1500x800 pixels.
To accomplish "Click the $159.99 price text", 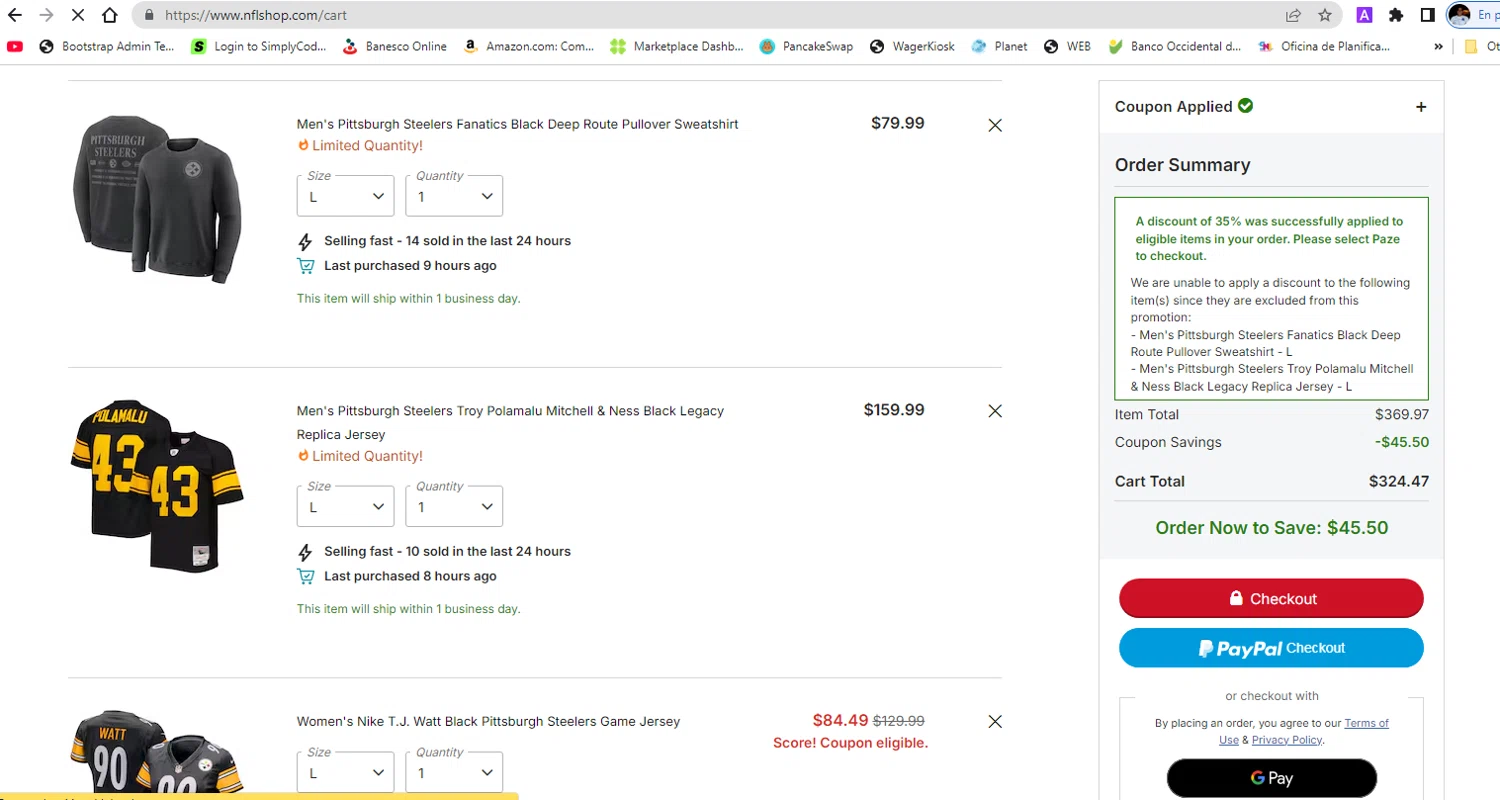I will (894, 410).
